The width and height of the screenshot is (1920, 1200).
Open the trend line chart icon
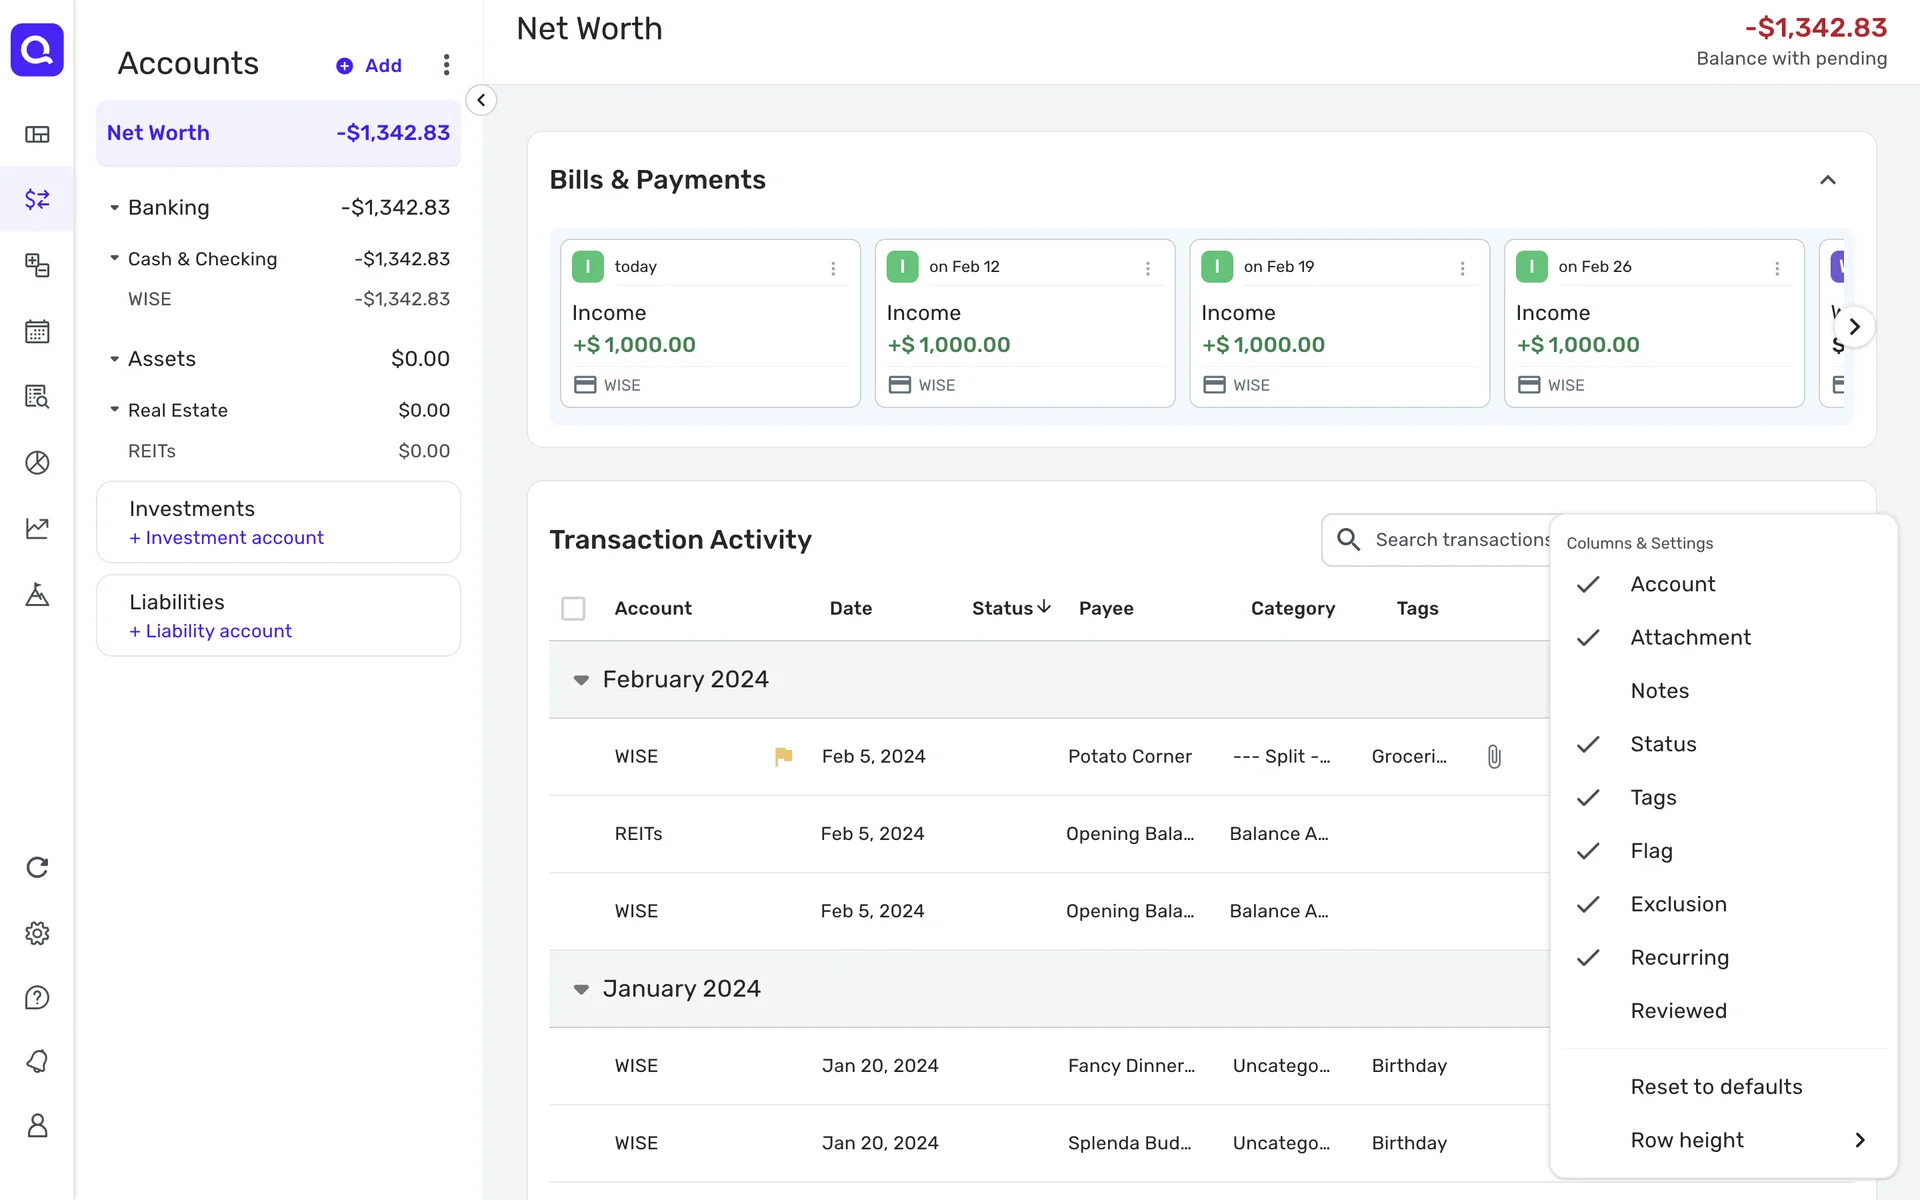click(x=37, y=528)
